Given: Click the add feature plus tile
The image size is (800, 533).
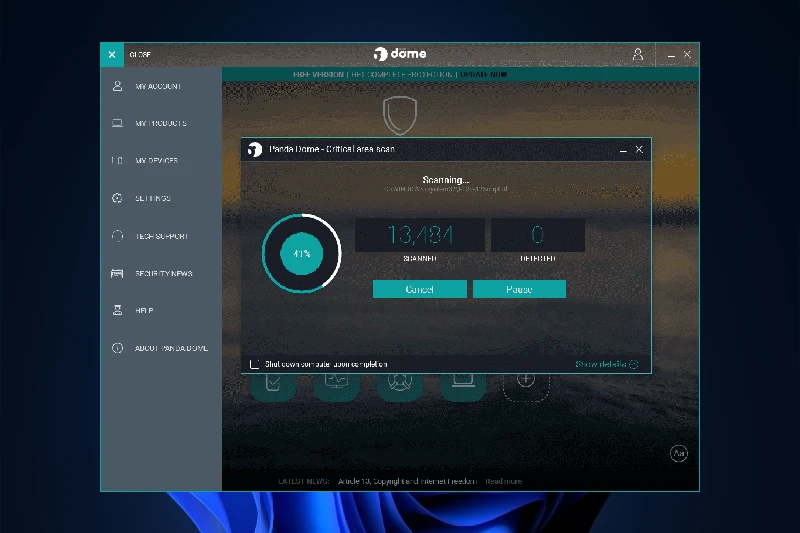Looking at the screenshot, I should pyautogui.click(x=526, y=380).
